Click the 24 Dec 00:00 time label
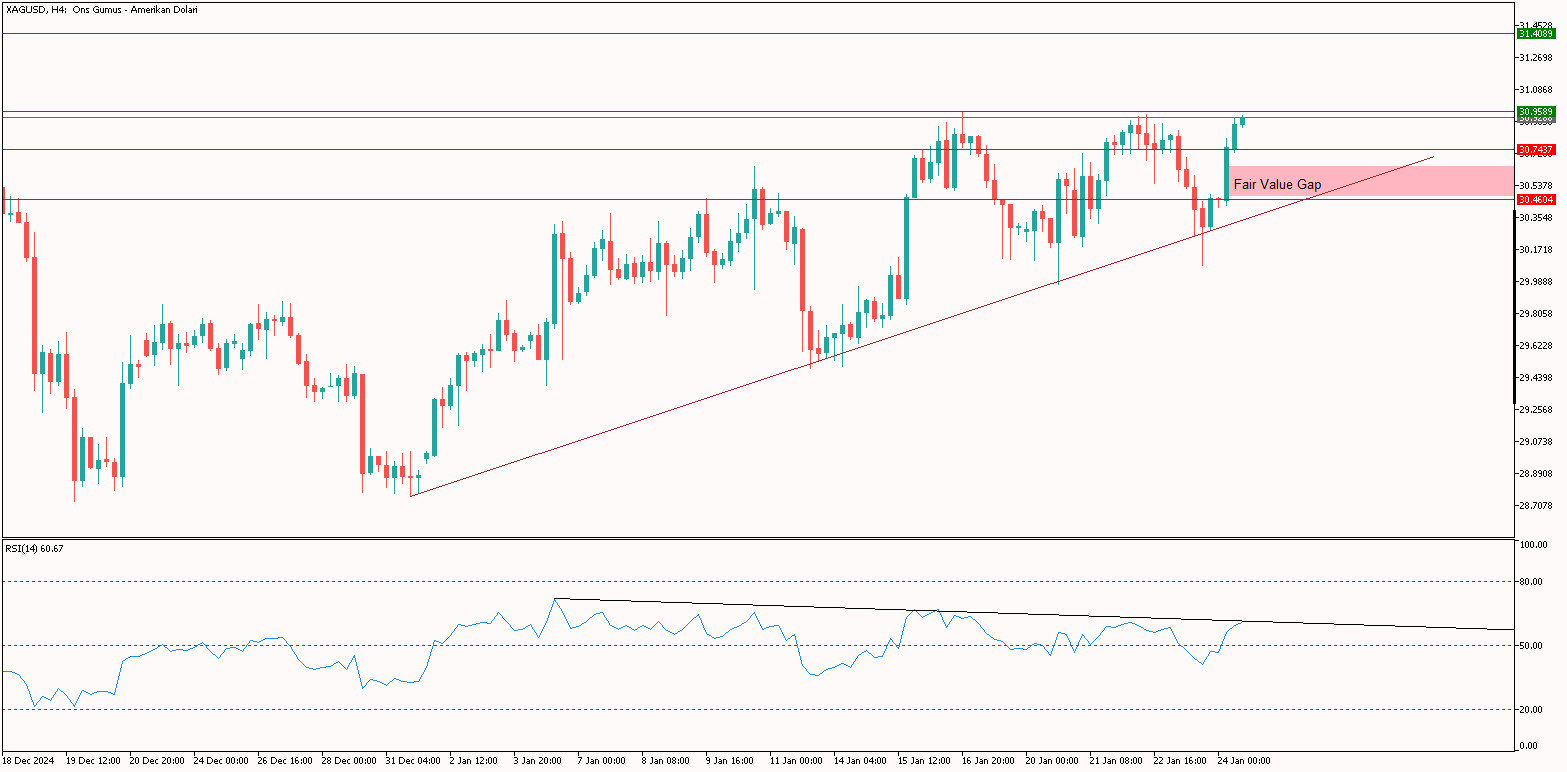Image resolution: width=1567 pixels, height=772 pixels. click(x=222, y=760)
